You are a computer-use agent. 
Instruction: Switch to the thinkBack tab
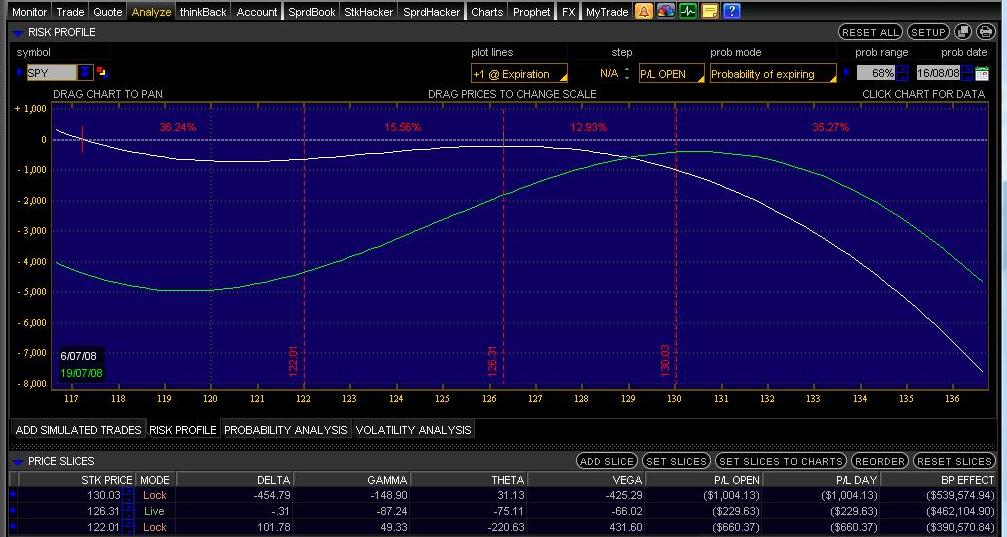(203, 12)
